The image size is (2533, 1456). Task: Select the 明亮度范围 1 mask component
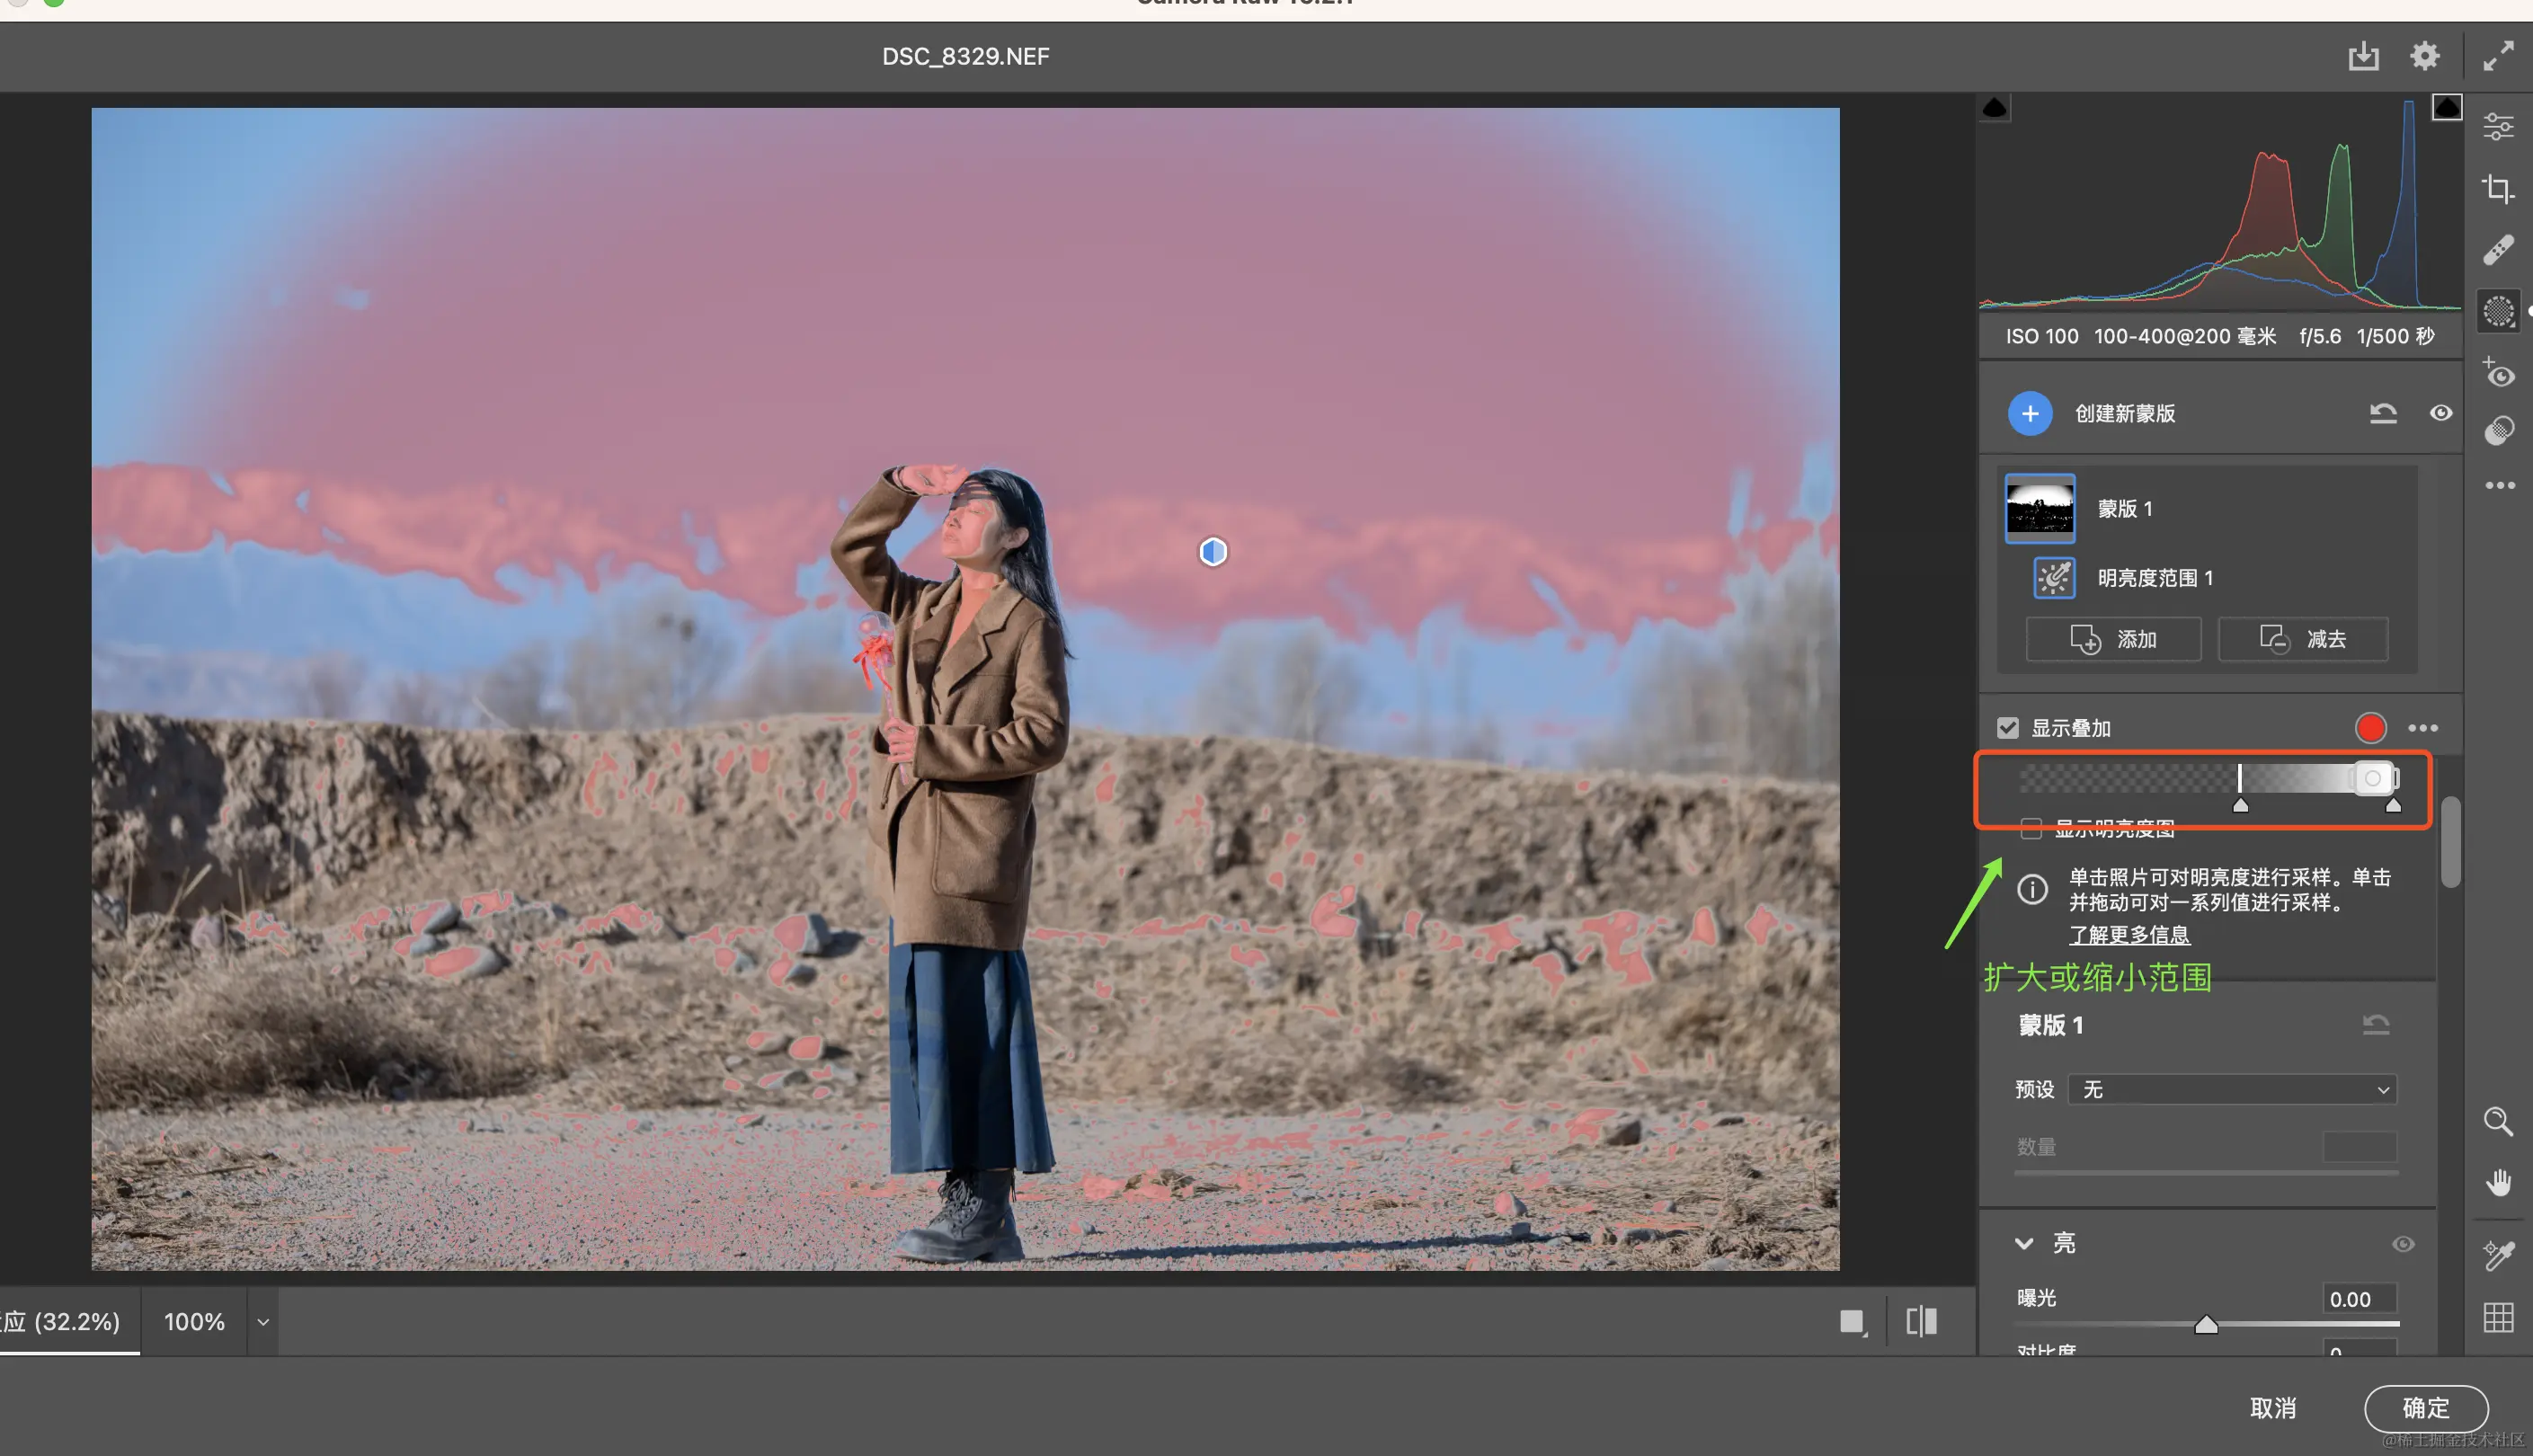click(2153, 578)
